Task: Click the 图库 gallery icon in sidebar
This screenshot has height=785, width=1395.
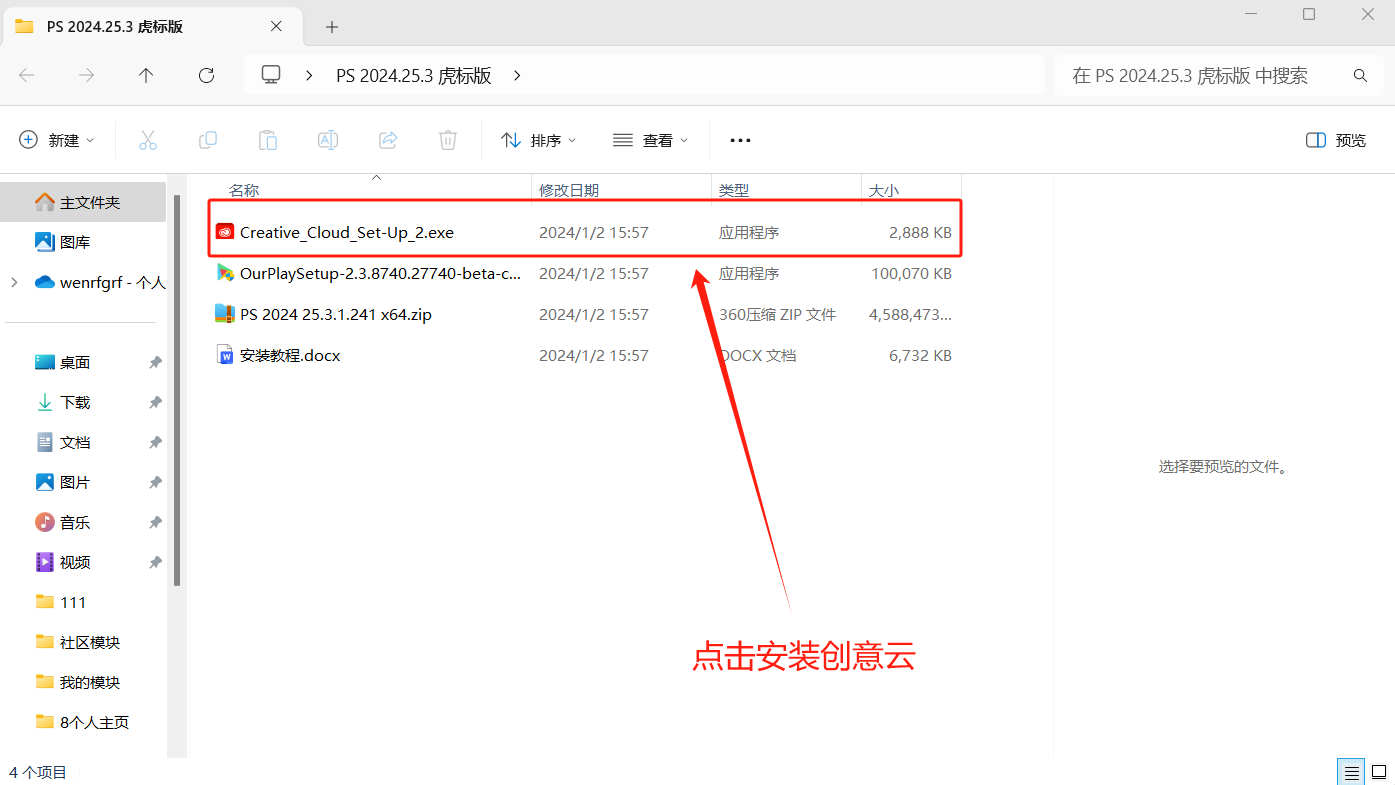Action: 44,242
